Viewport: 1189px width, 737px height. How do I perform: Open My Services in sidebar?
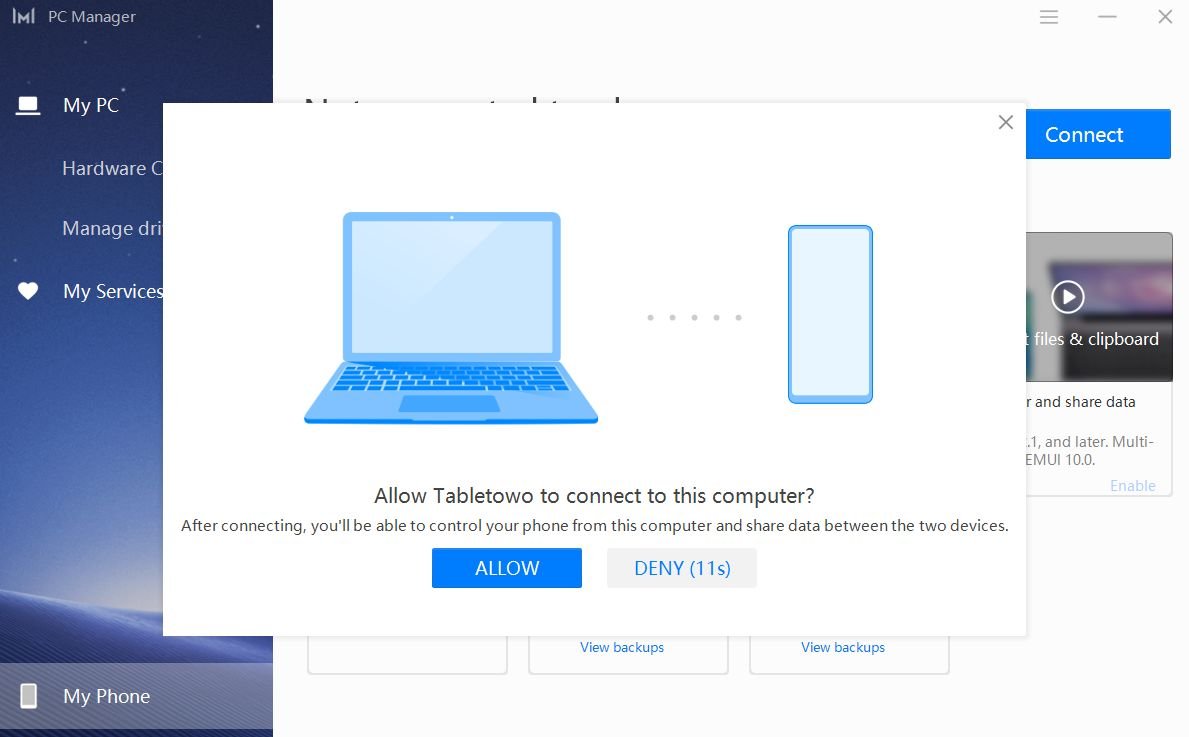tap(113, 291)
